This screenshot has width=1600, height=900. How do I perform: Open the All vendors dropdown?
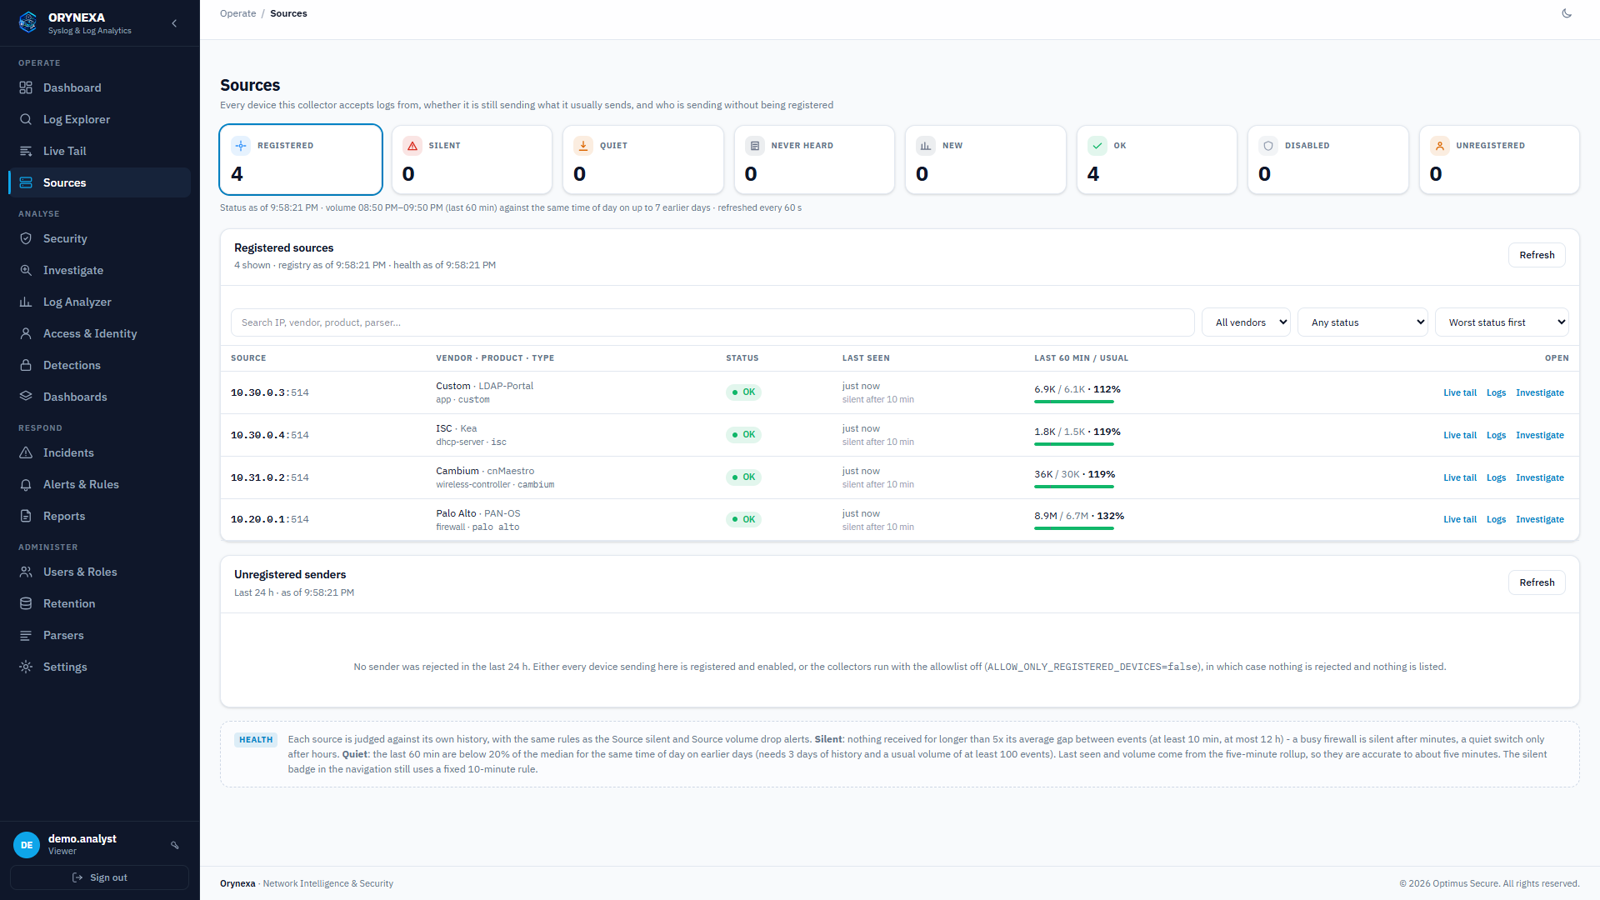[x=1246, y=322]
